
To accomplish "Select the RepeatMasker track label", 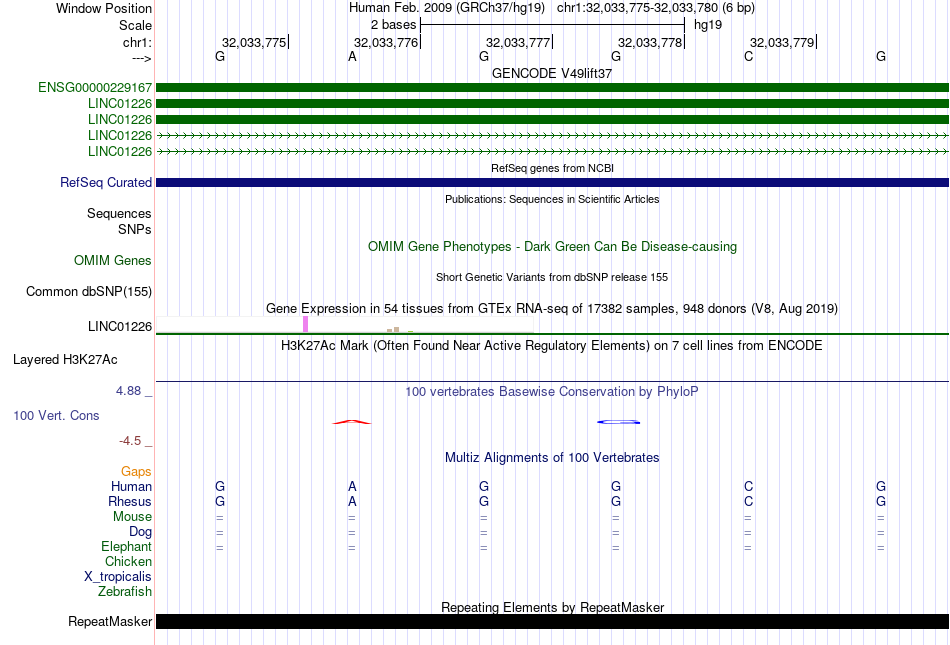I will tap(110, 621).
